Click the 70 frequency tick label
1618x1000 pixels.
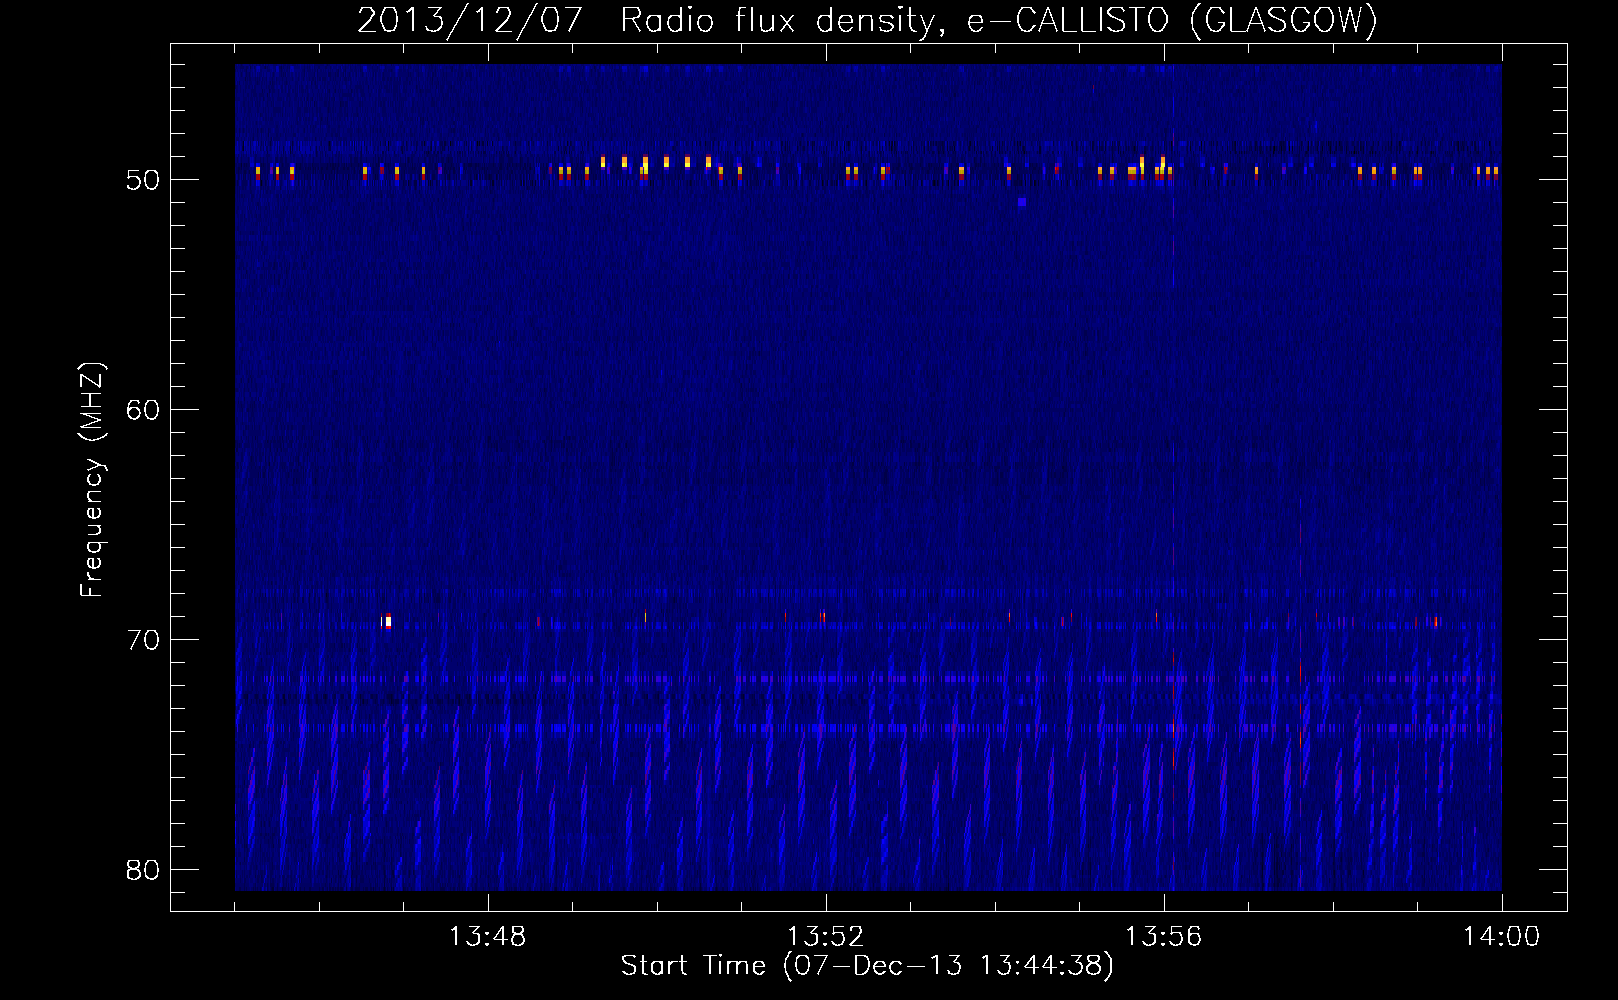pos(143,640)
